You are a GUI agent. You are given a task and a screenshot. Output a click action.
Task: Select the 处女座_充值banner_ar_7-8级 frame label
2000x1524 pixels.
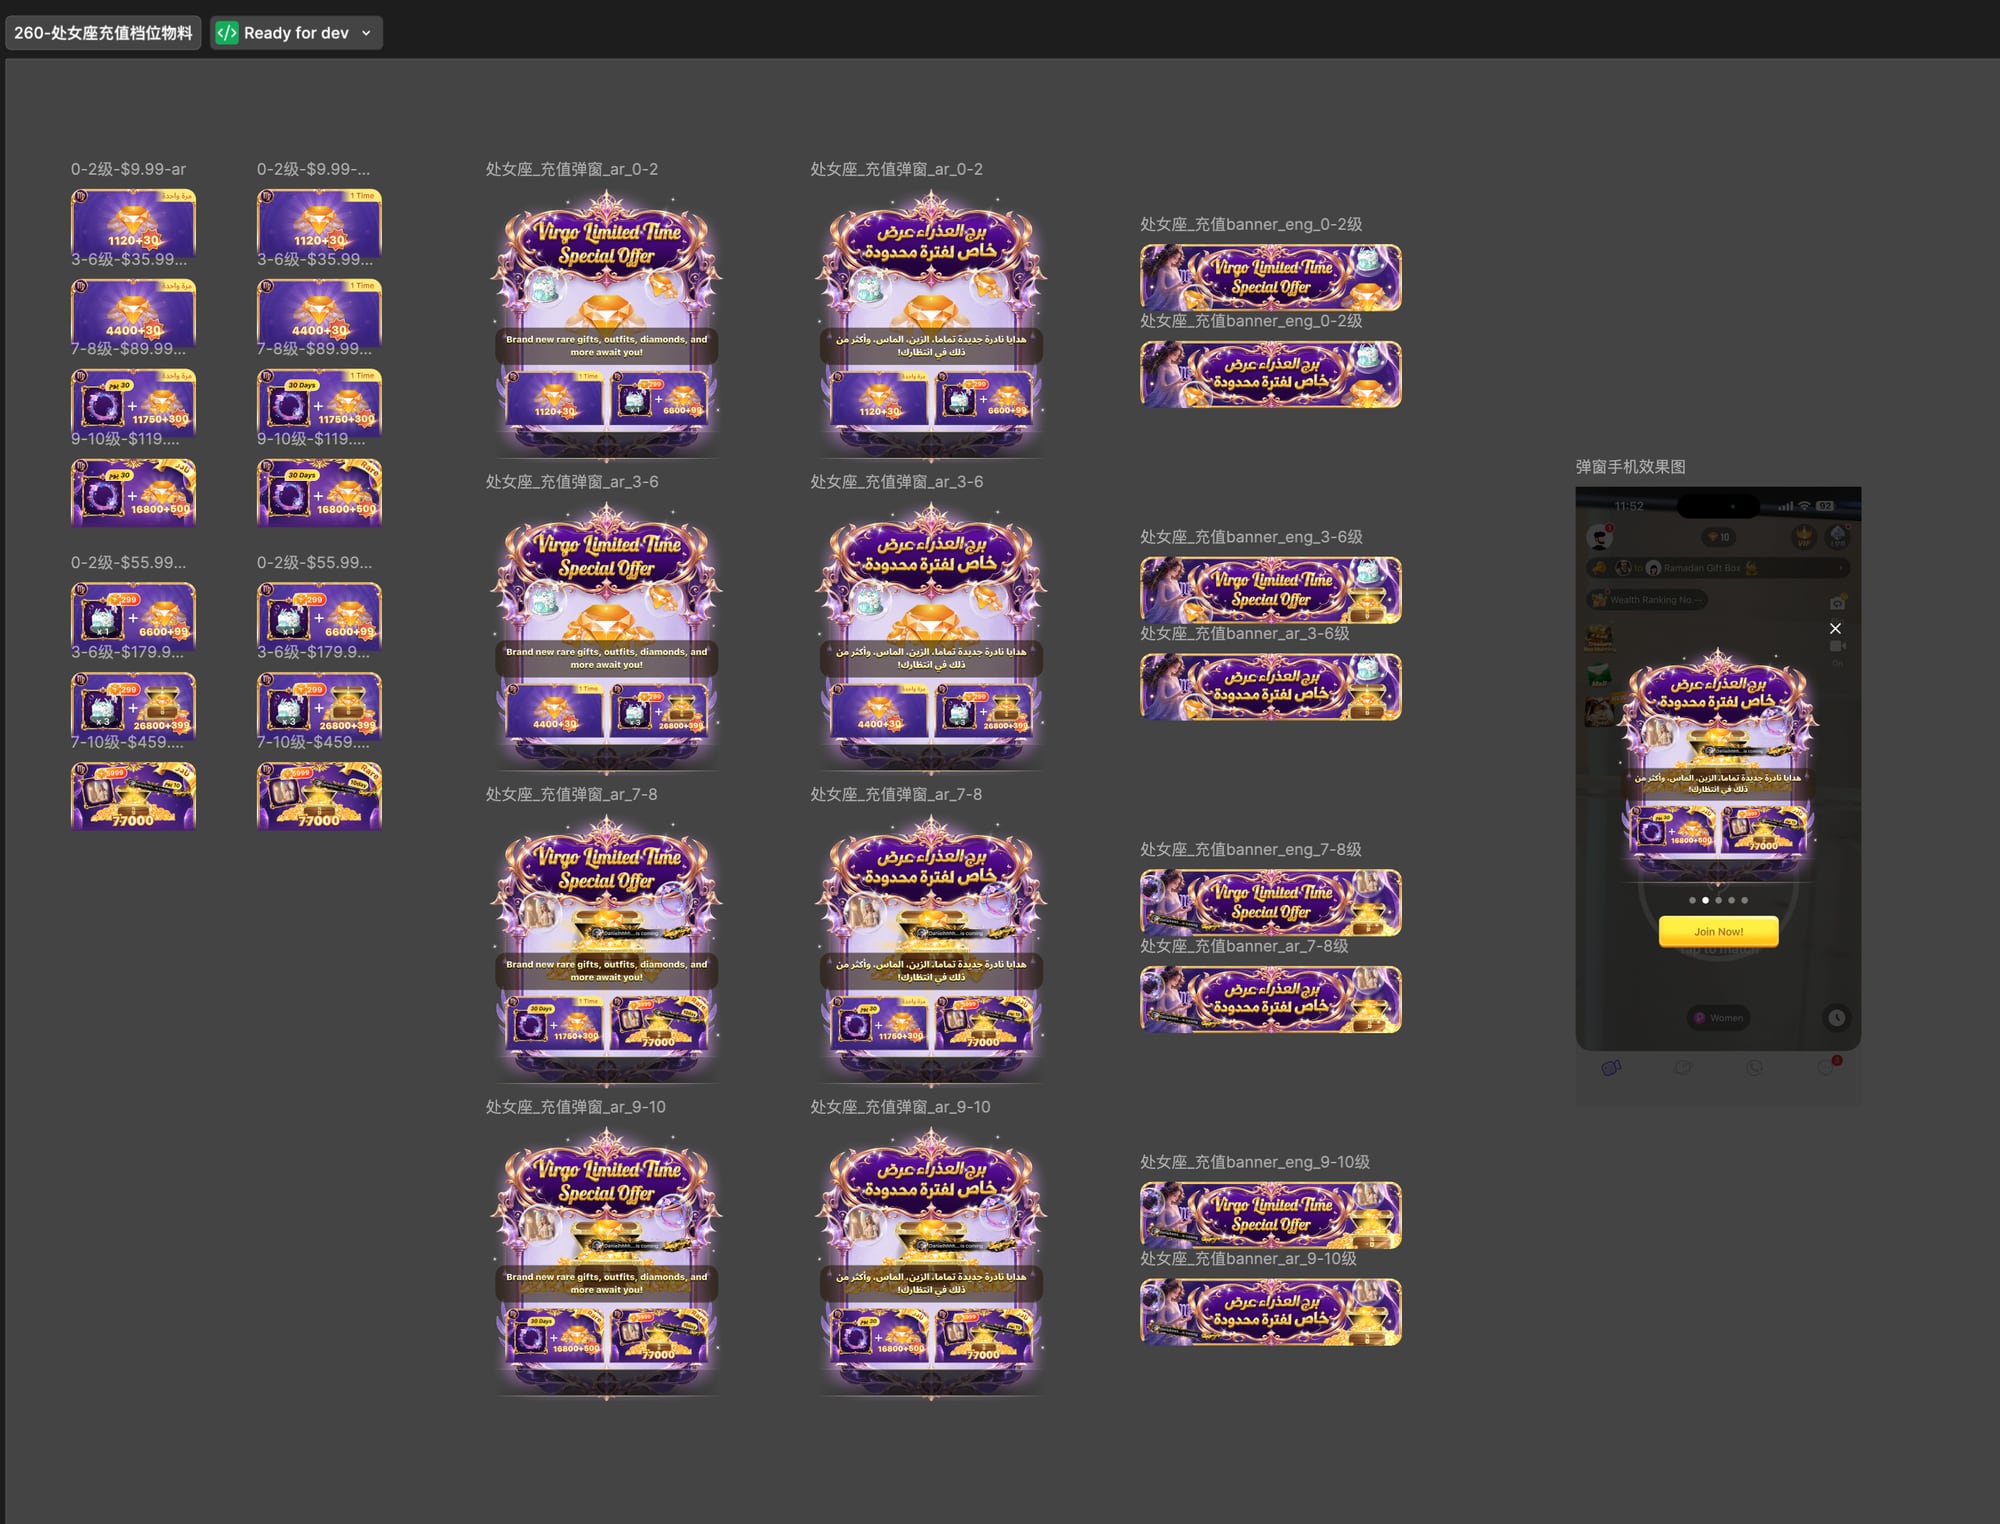pyautogui.click(x=1244, y=946)
